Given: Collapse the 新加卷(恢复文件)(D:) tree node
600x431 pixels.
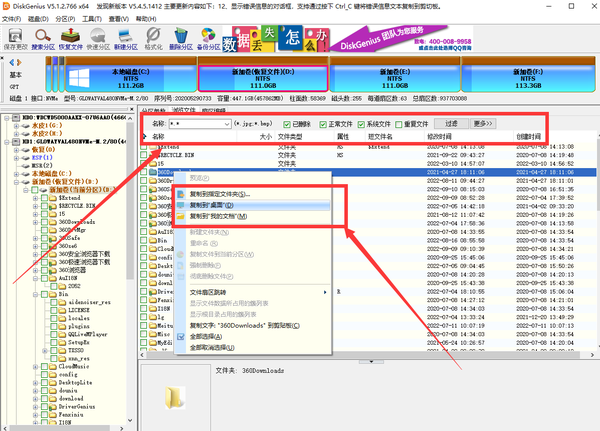Looking at the screenshot, I should point(17,181).
